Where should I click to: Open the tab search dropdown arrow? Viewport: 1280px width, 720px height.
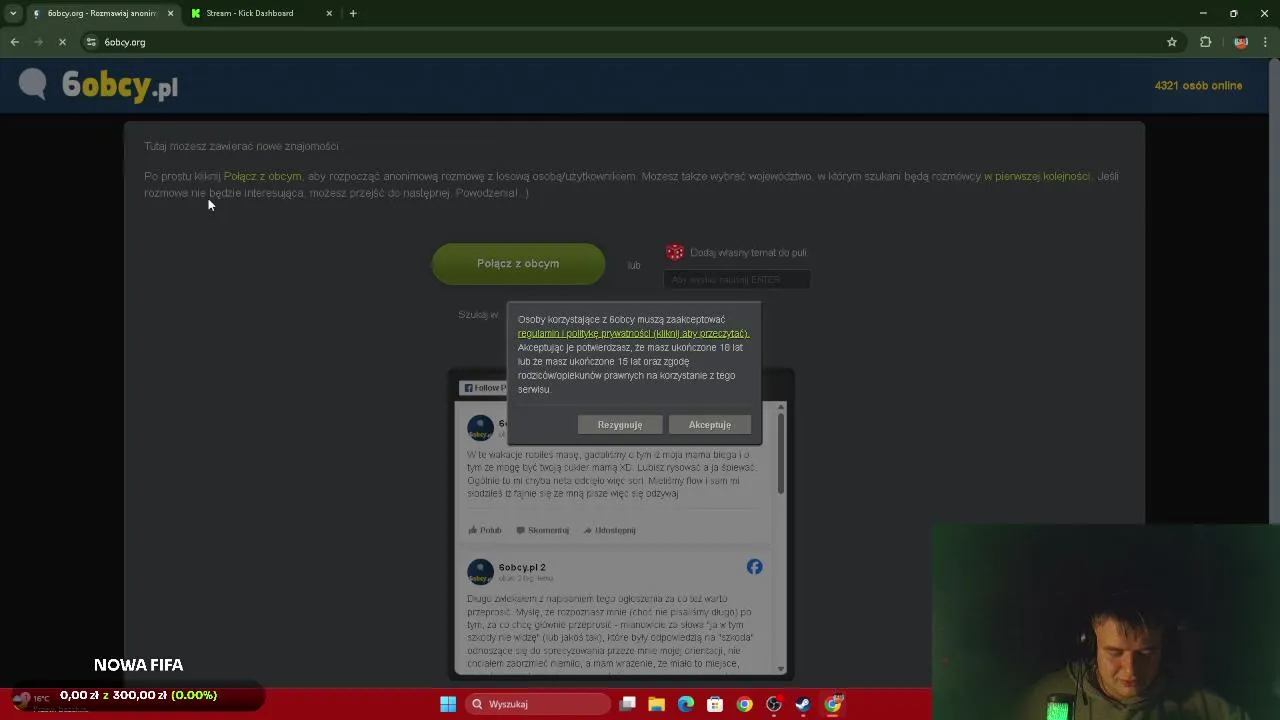[x=12, y=13]
